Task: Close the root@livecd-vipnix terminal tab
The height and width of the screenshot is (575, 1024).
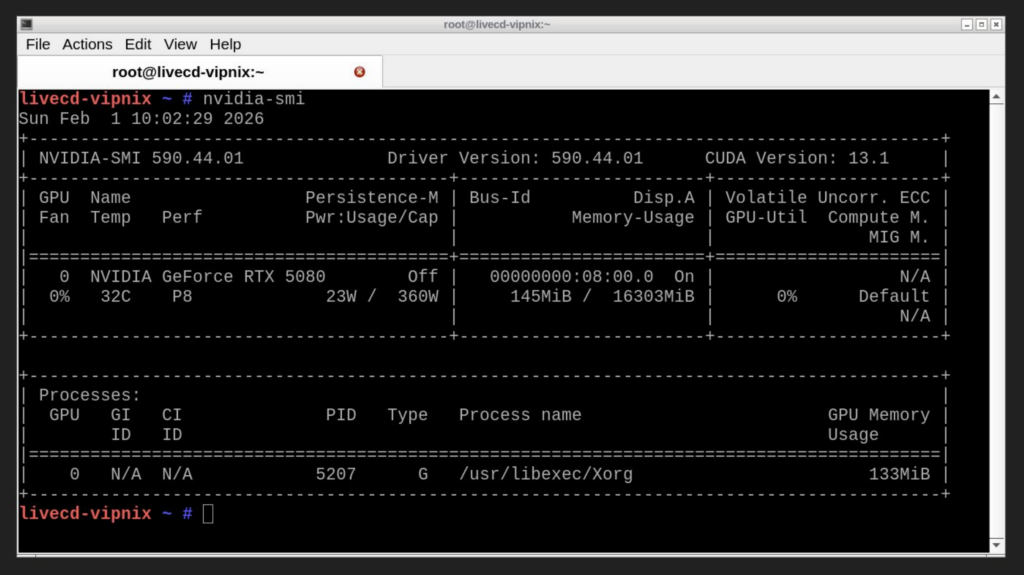Action: click(360, 72)
